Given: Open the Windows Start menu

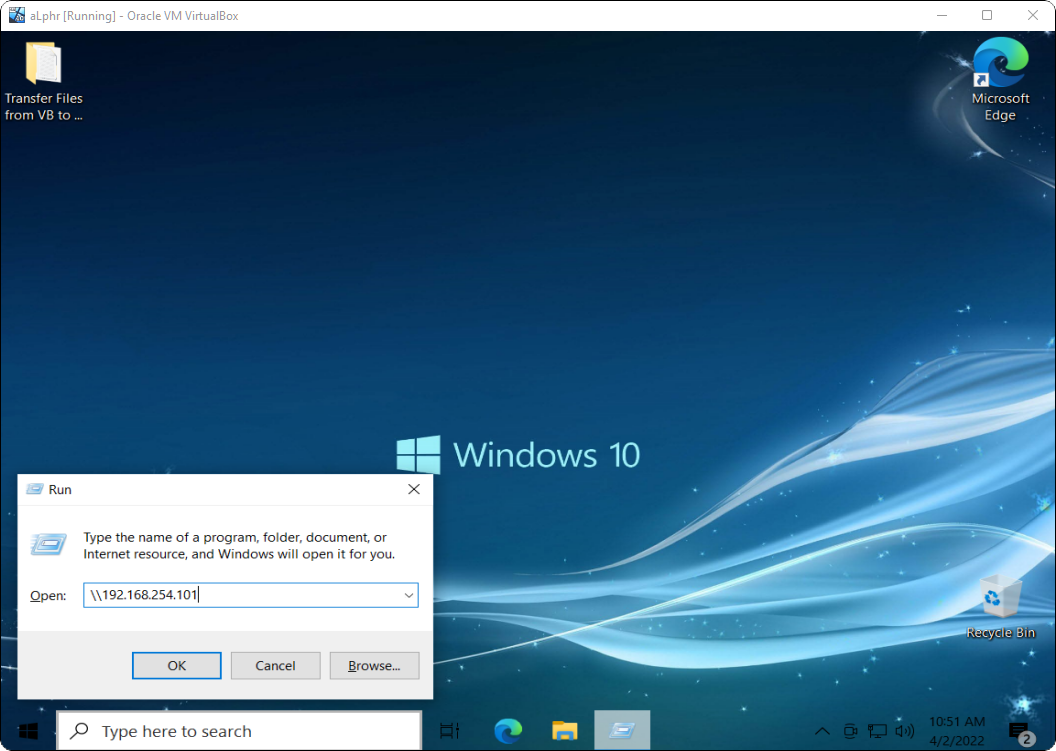Looking at the screenshot, I should coord(28,731).
